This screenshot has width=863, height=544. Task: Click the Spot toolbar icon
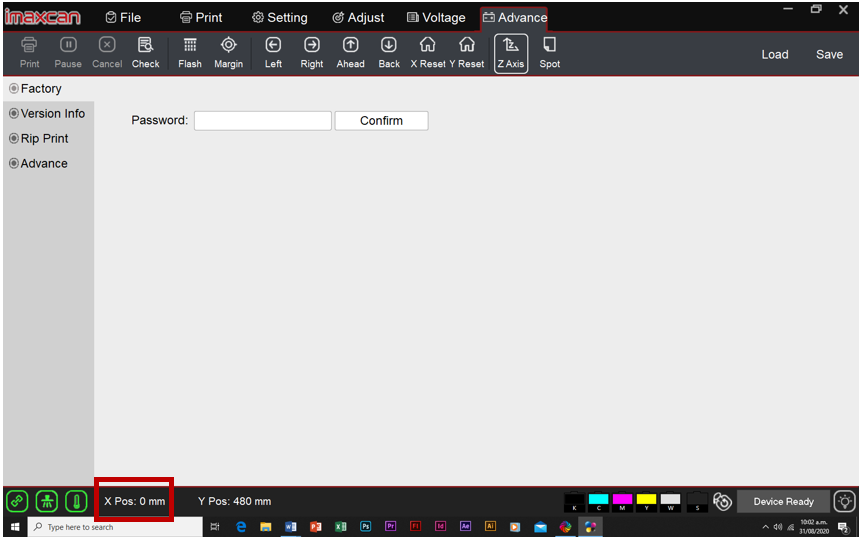point(549,53)
